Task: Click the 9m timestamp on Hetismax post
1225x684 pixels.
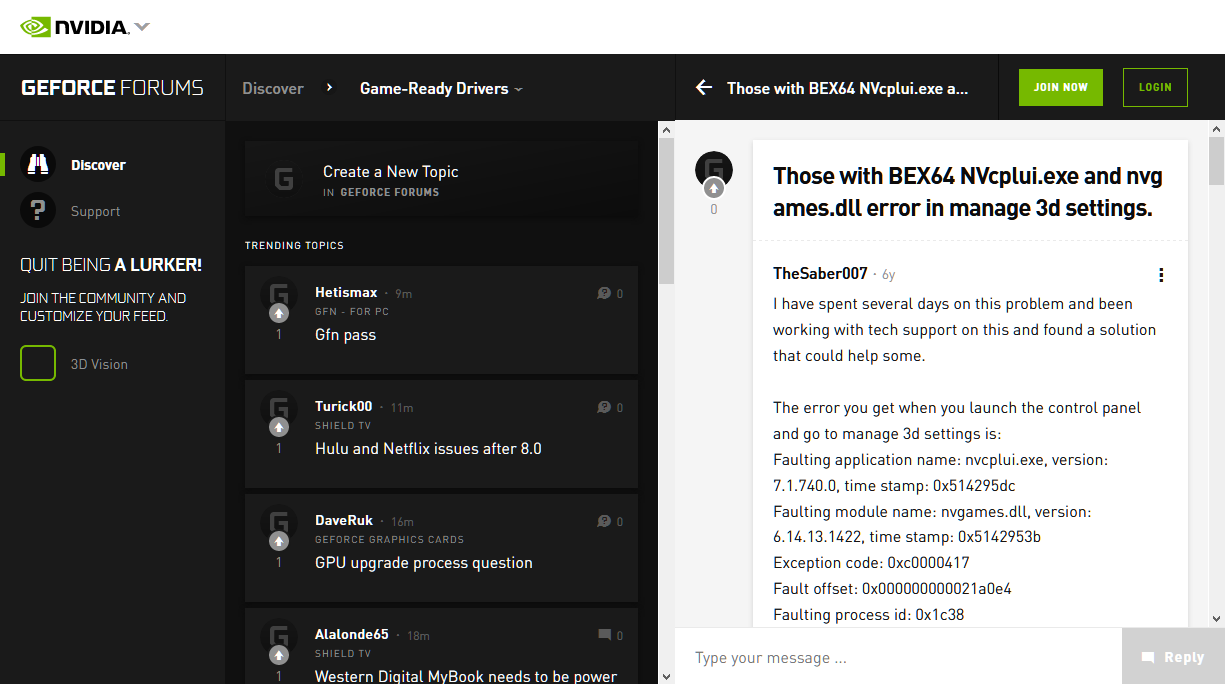Action: pos(403,294)
